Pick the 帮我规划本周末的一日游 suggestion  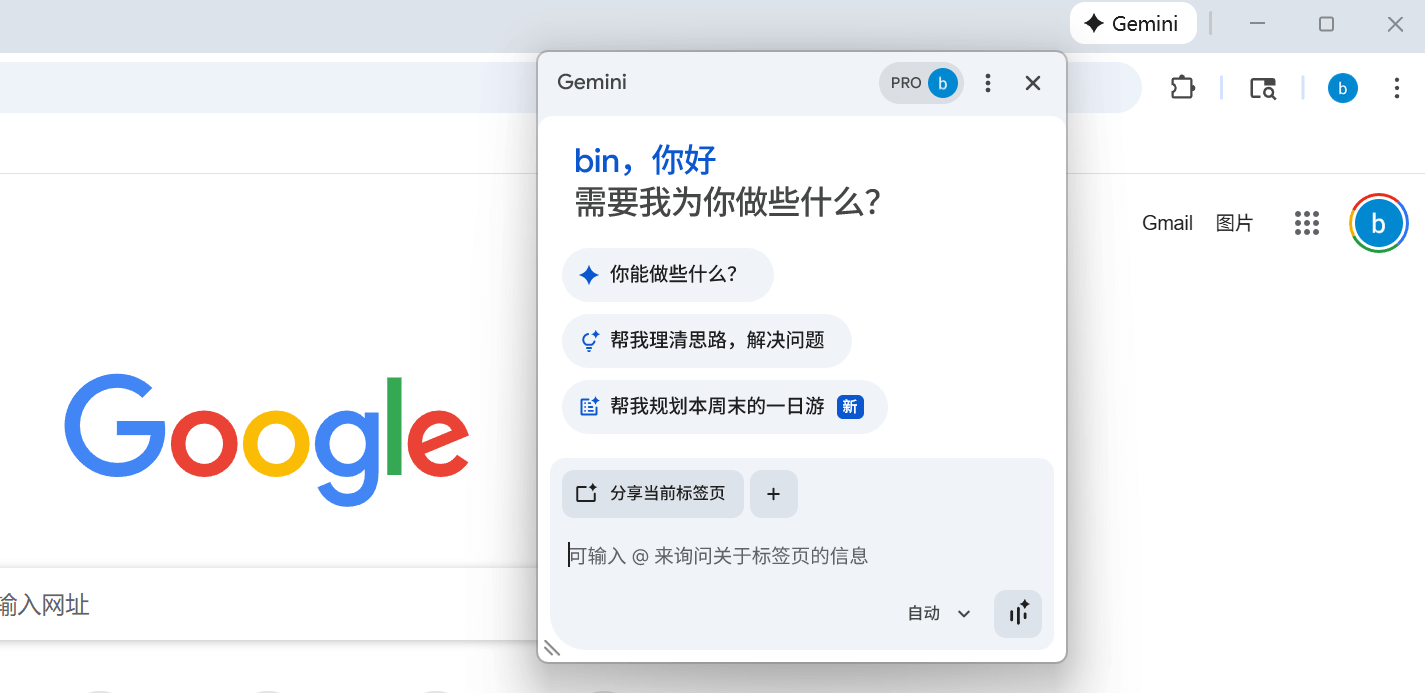coord(724,407)
